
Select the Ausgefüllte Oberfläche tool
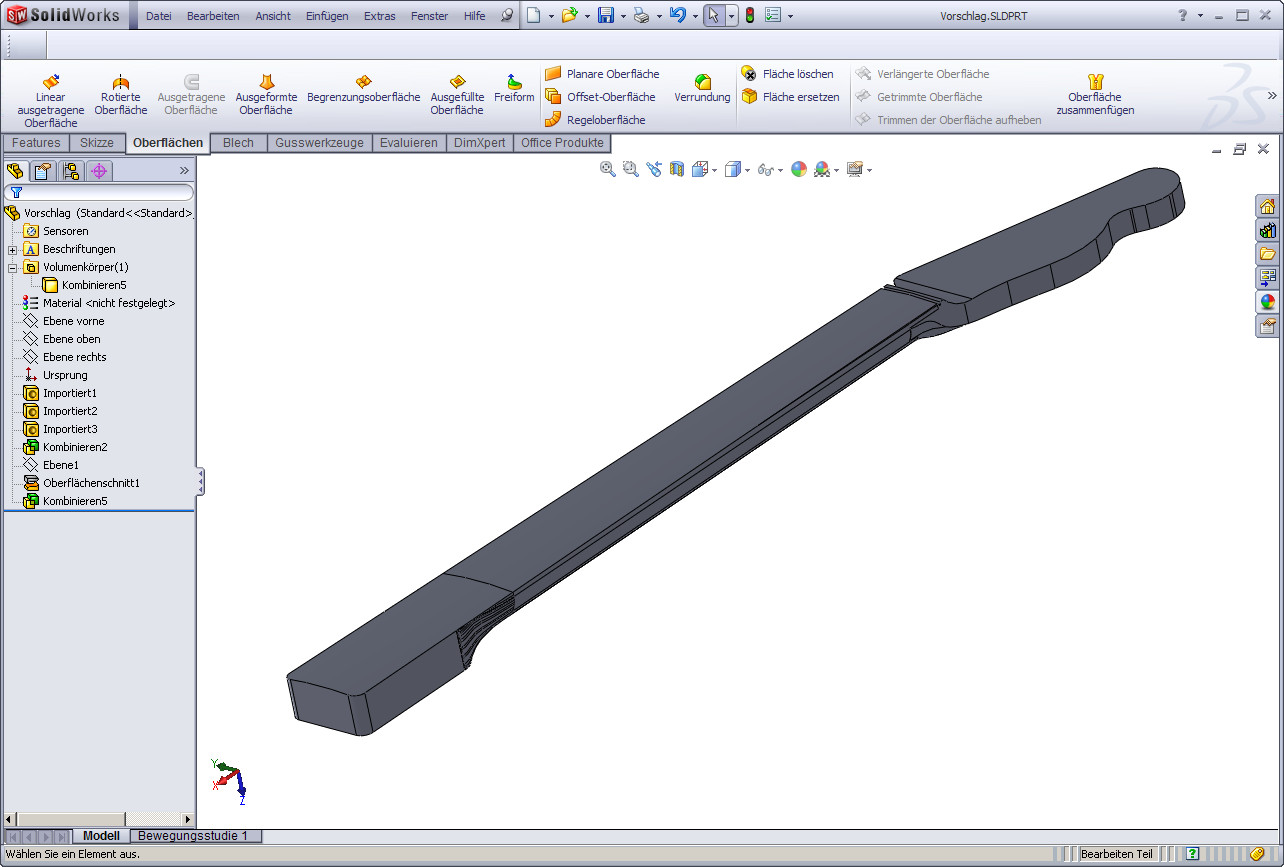point(457,95)
